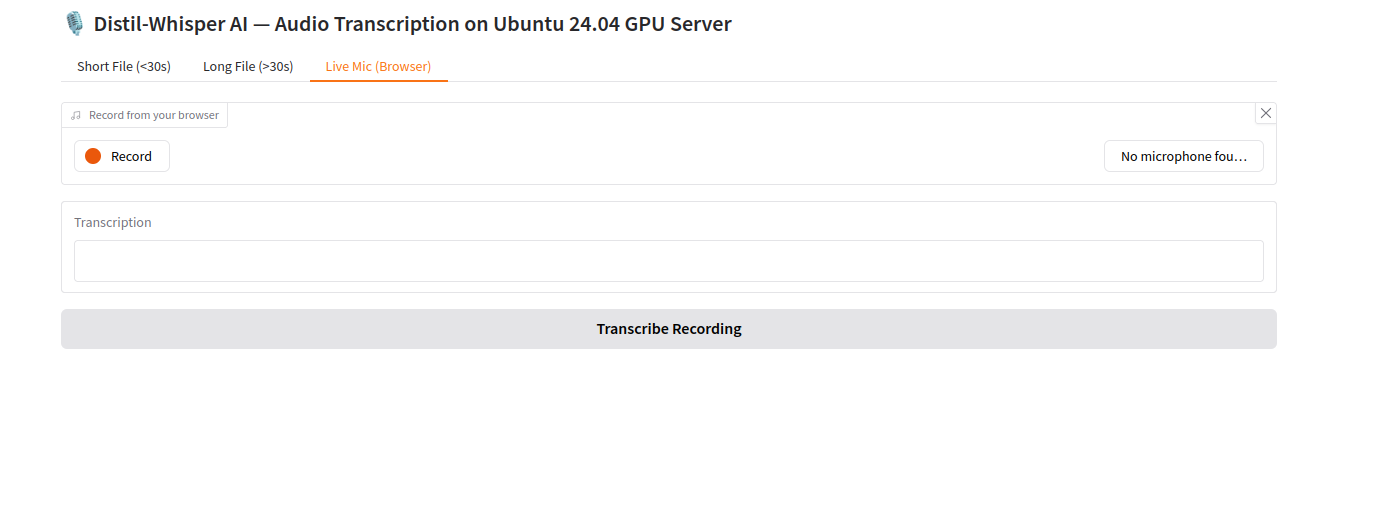Focus the Transcription text box
The width and height of the screenshot is (1376, 507).
click(x=668, y=261)
